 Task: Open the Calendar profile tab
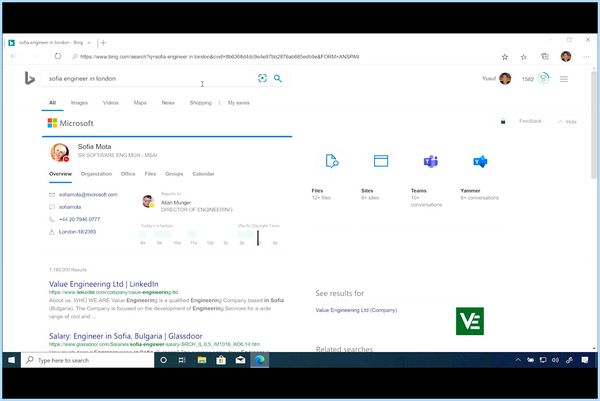[203, 174]
